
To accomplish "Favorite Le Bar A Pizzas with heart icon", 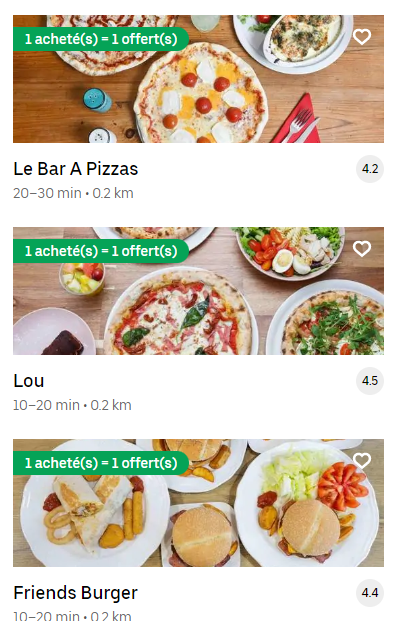I will point(362,37).
